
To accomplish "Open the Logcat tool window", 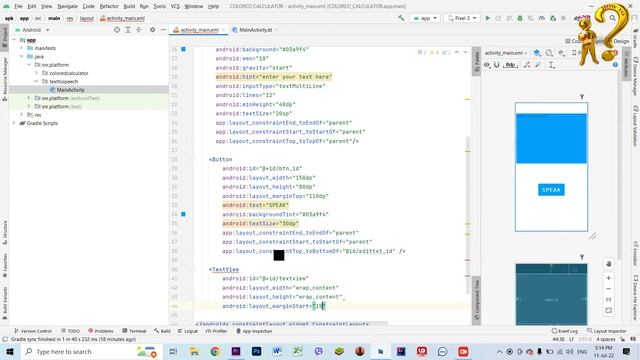I will click(188, 331).
